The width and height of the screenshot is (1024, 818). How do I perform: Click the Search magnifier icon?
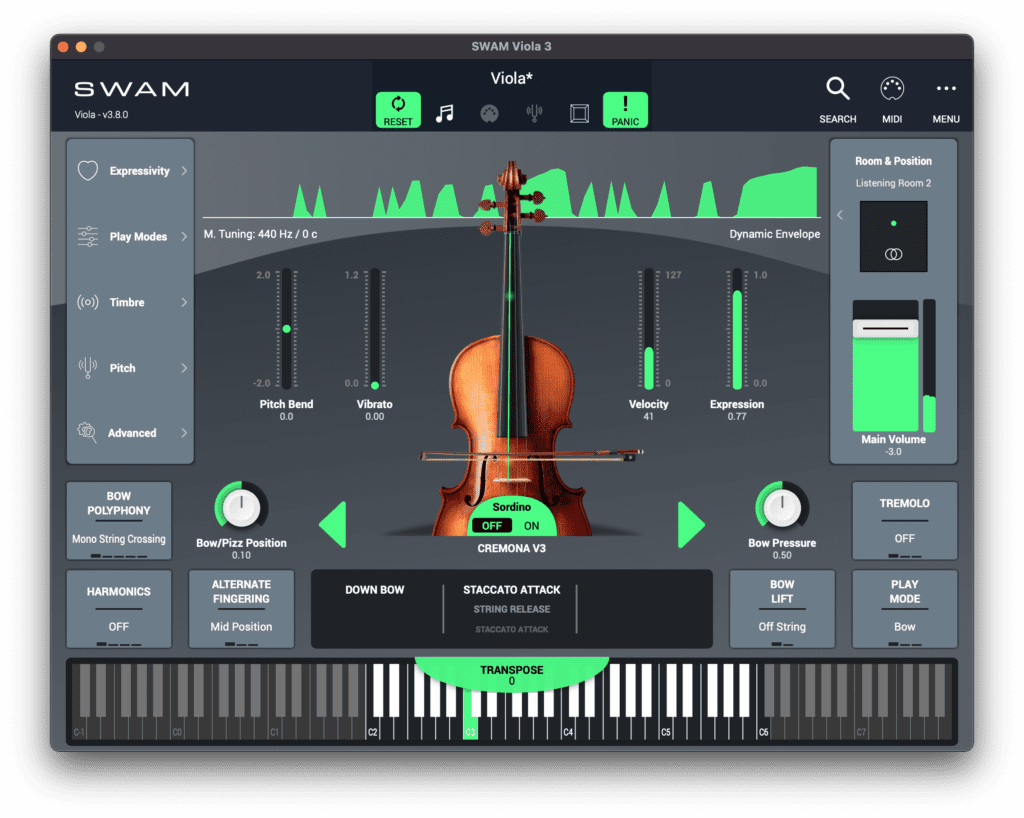click(837, 89)
